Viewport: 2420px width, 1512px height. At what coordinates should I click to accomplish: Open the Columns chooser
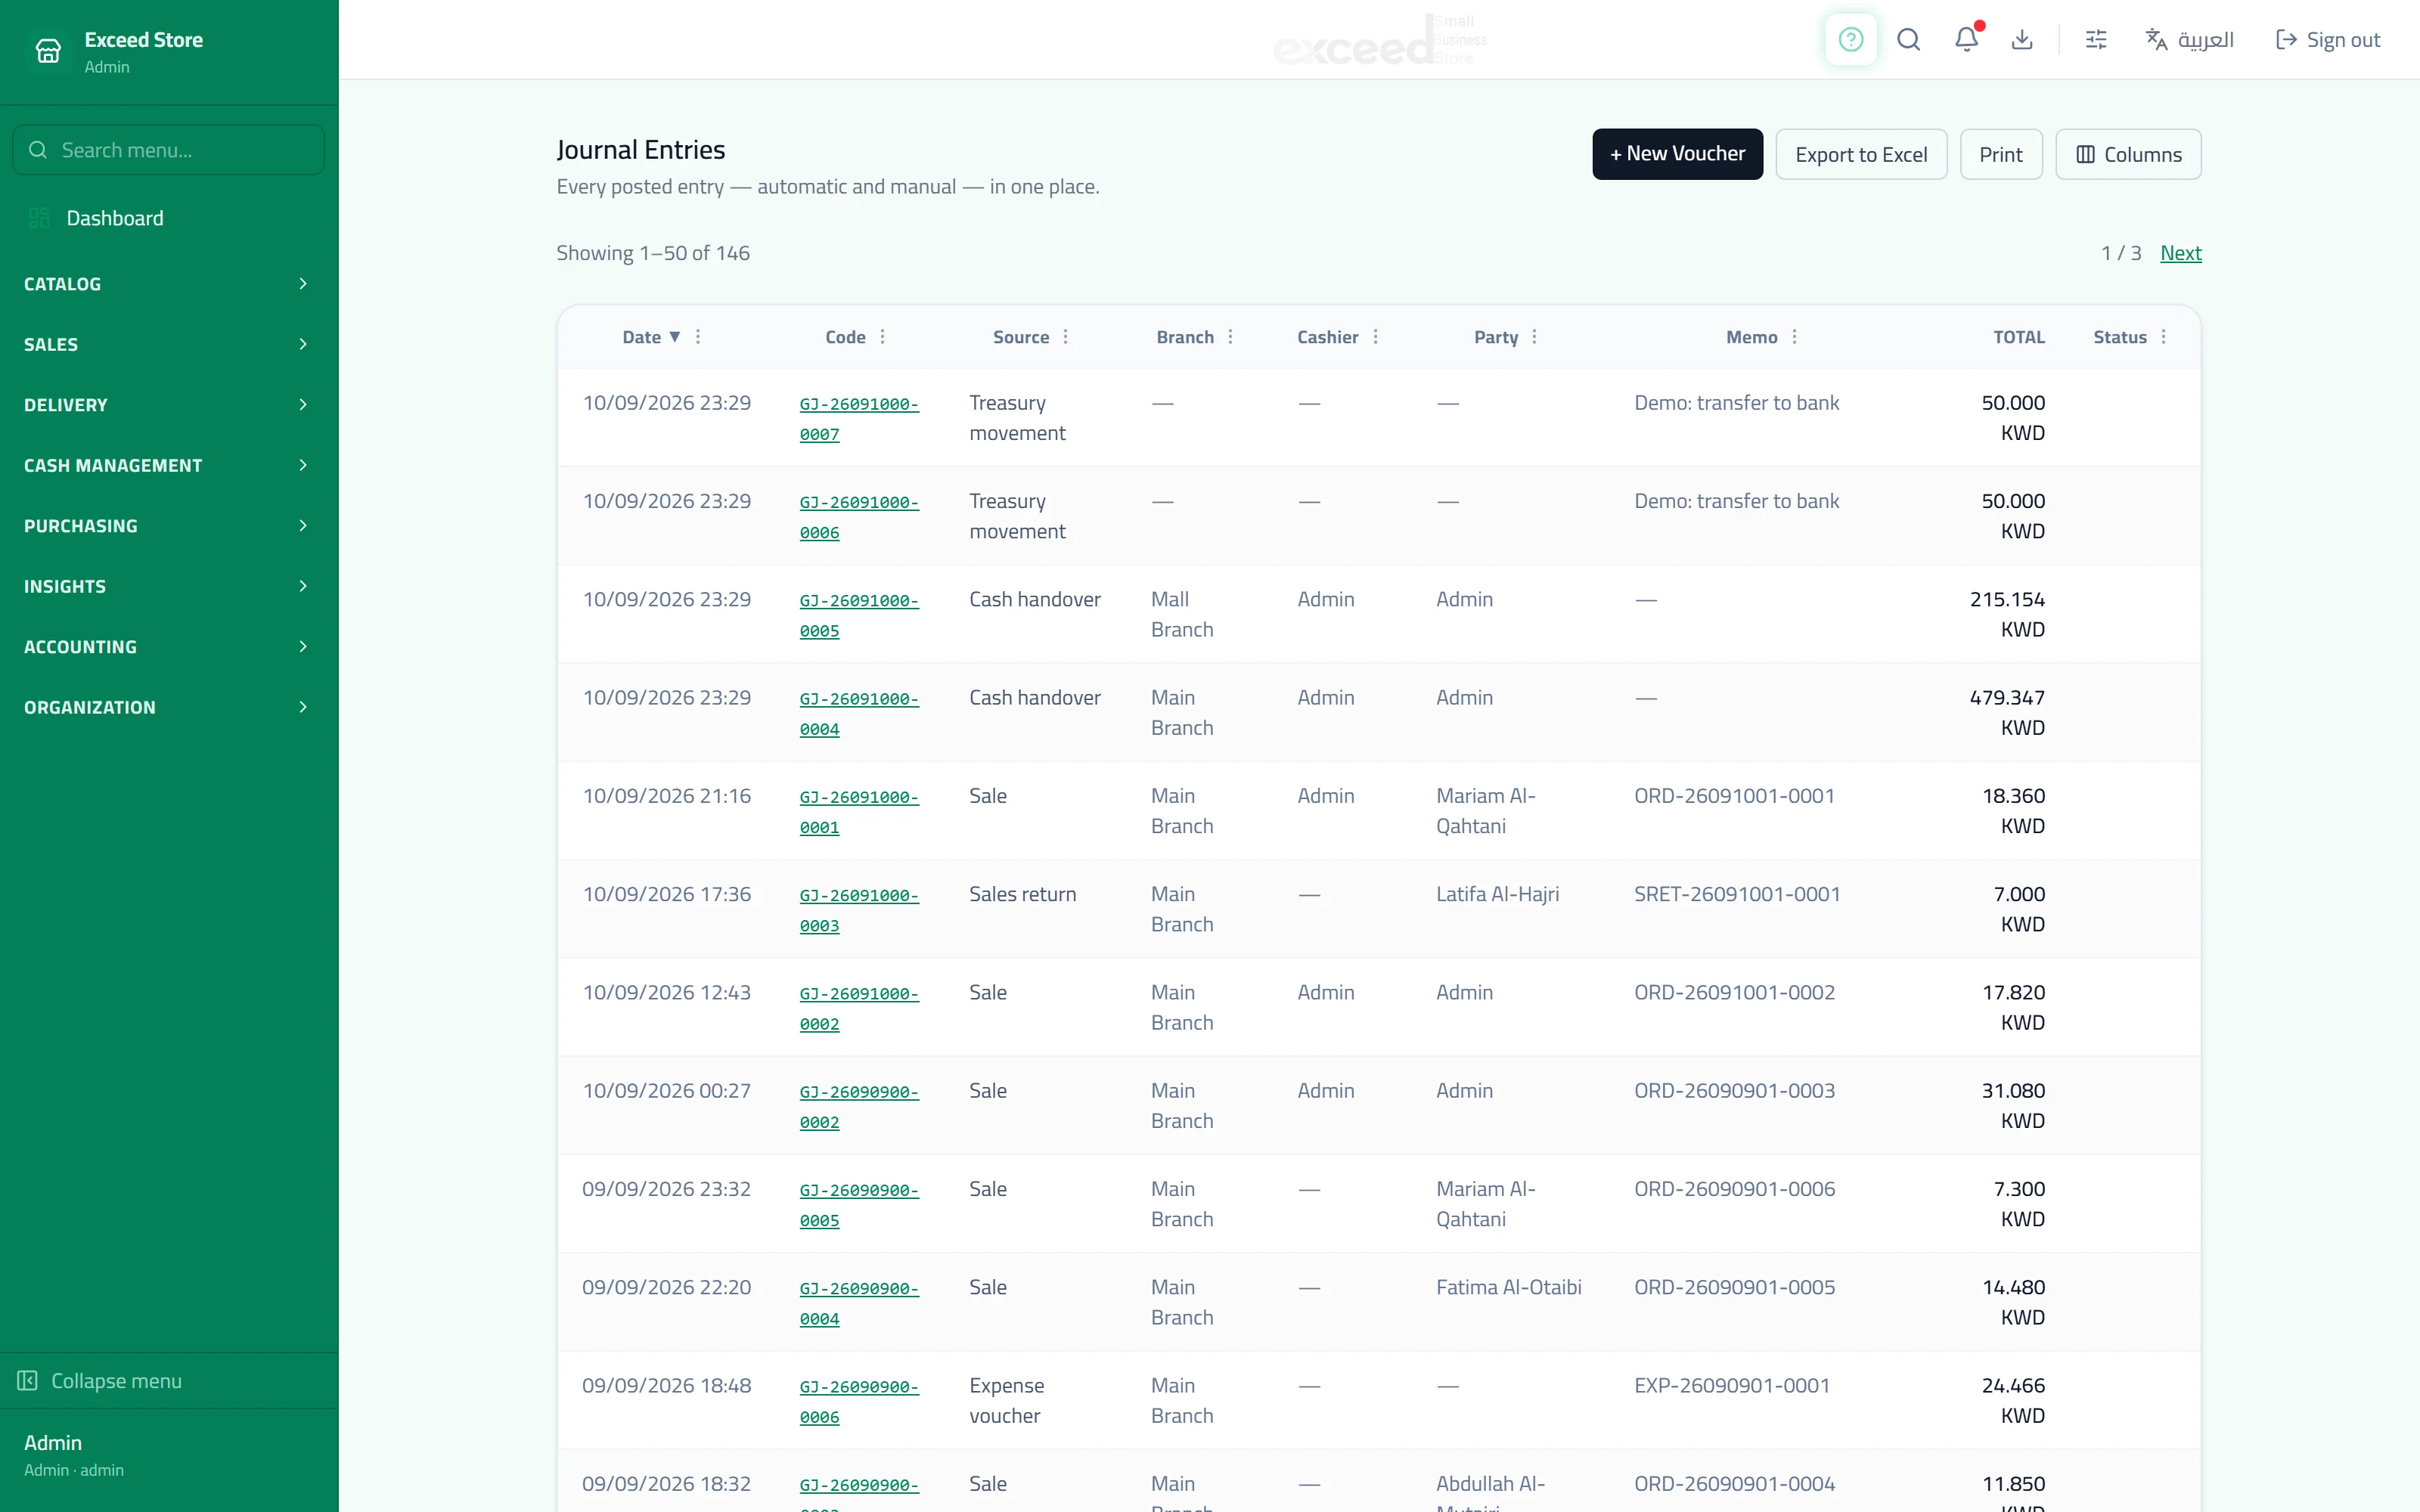tap(2128, 154)
